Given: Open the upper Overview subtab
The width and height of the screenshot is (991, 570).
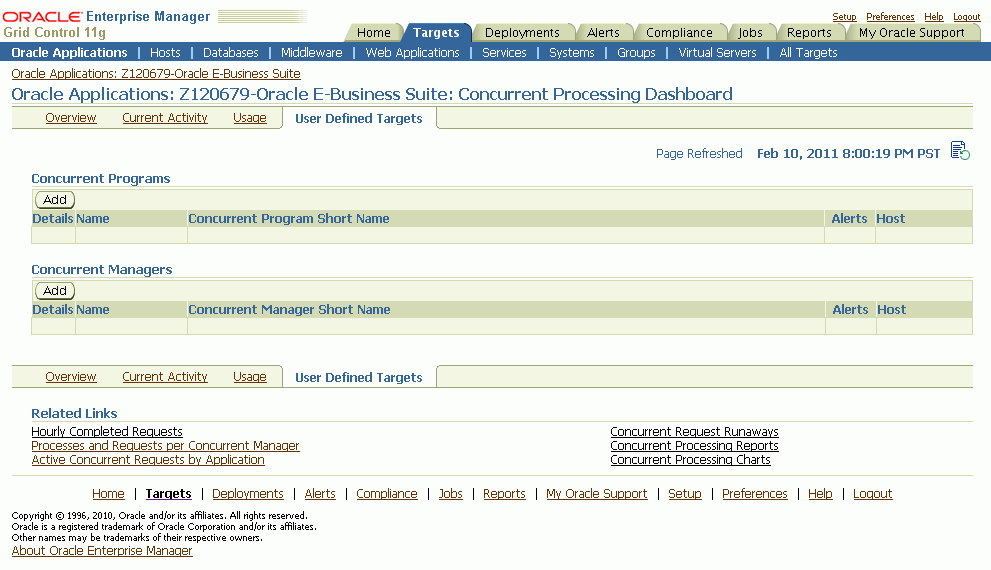Looking at the screenshot, I should click(x=71, y=118).
